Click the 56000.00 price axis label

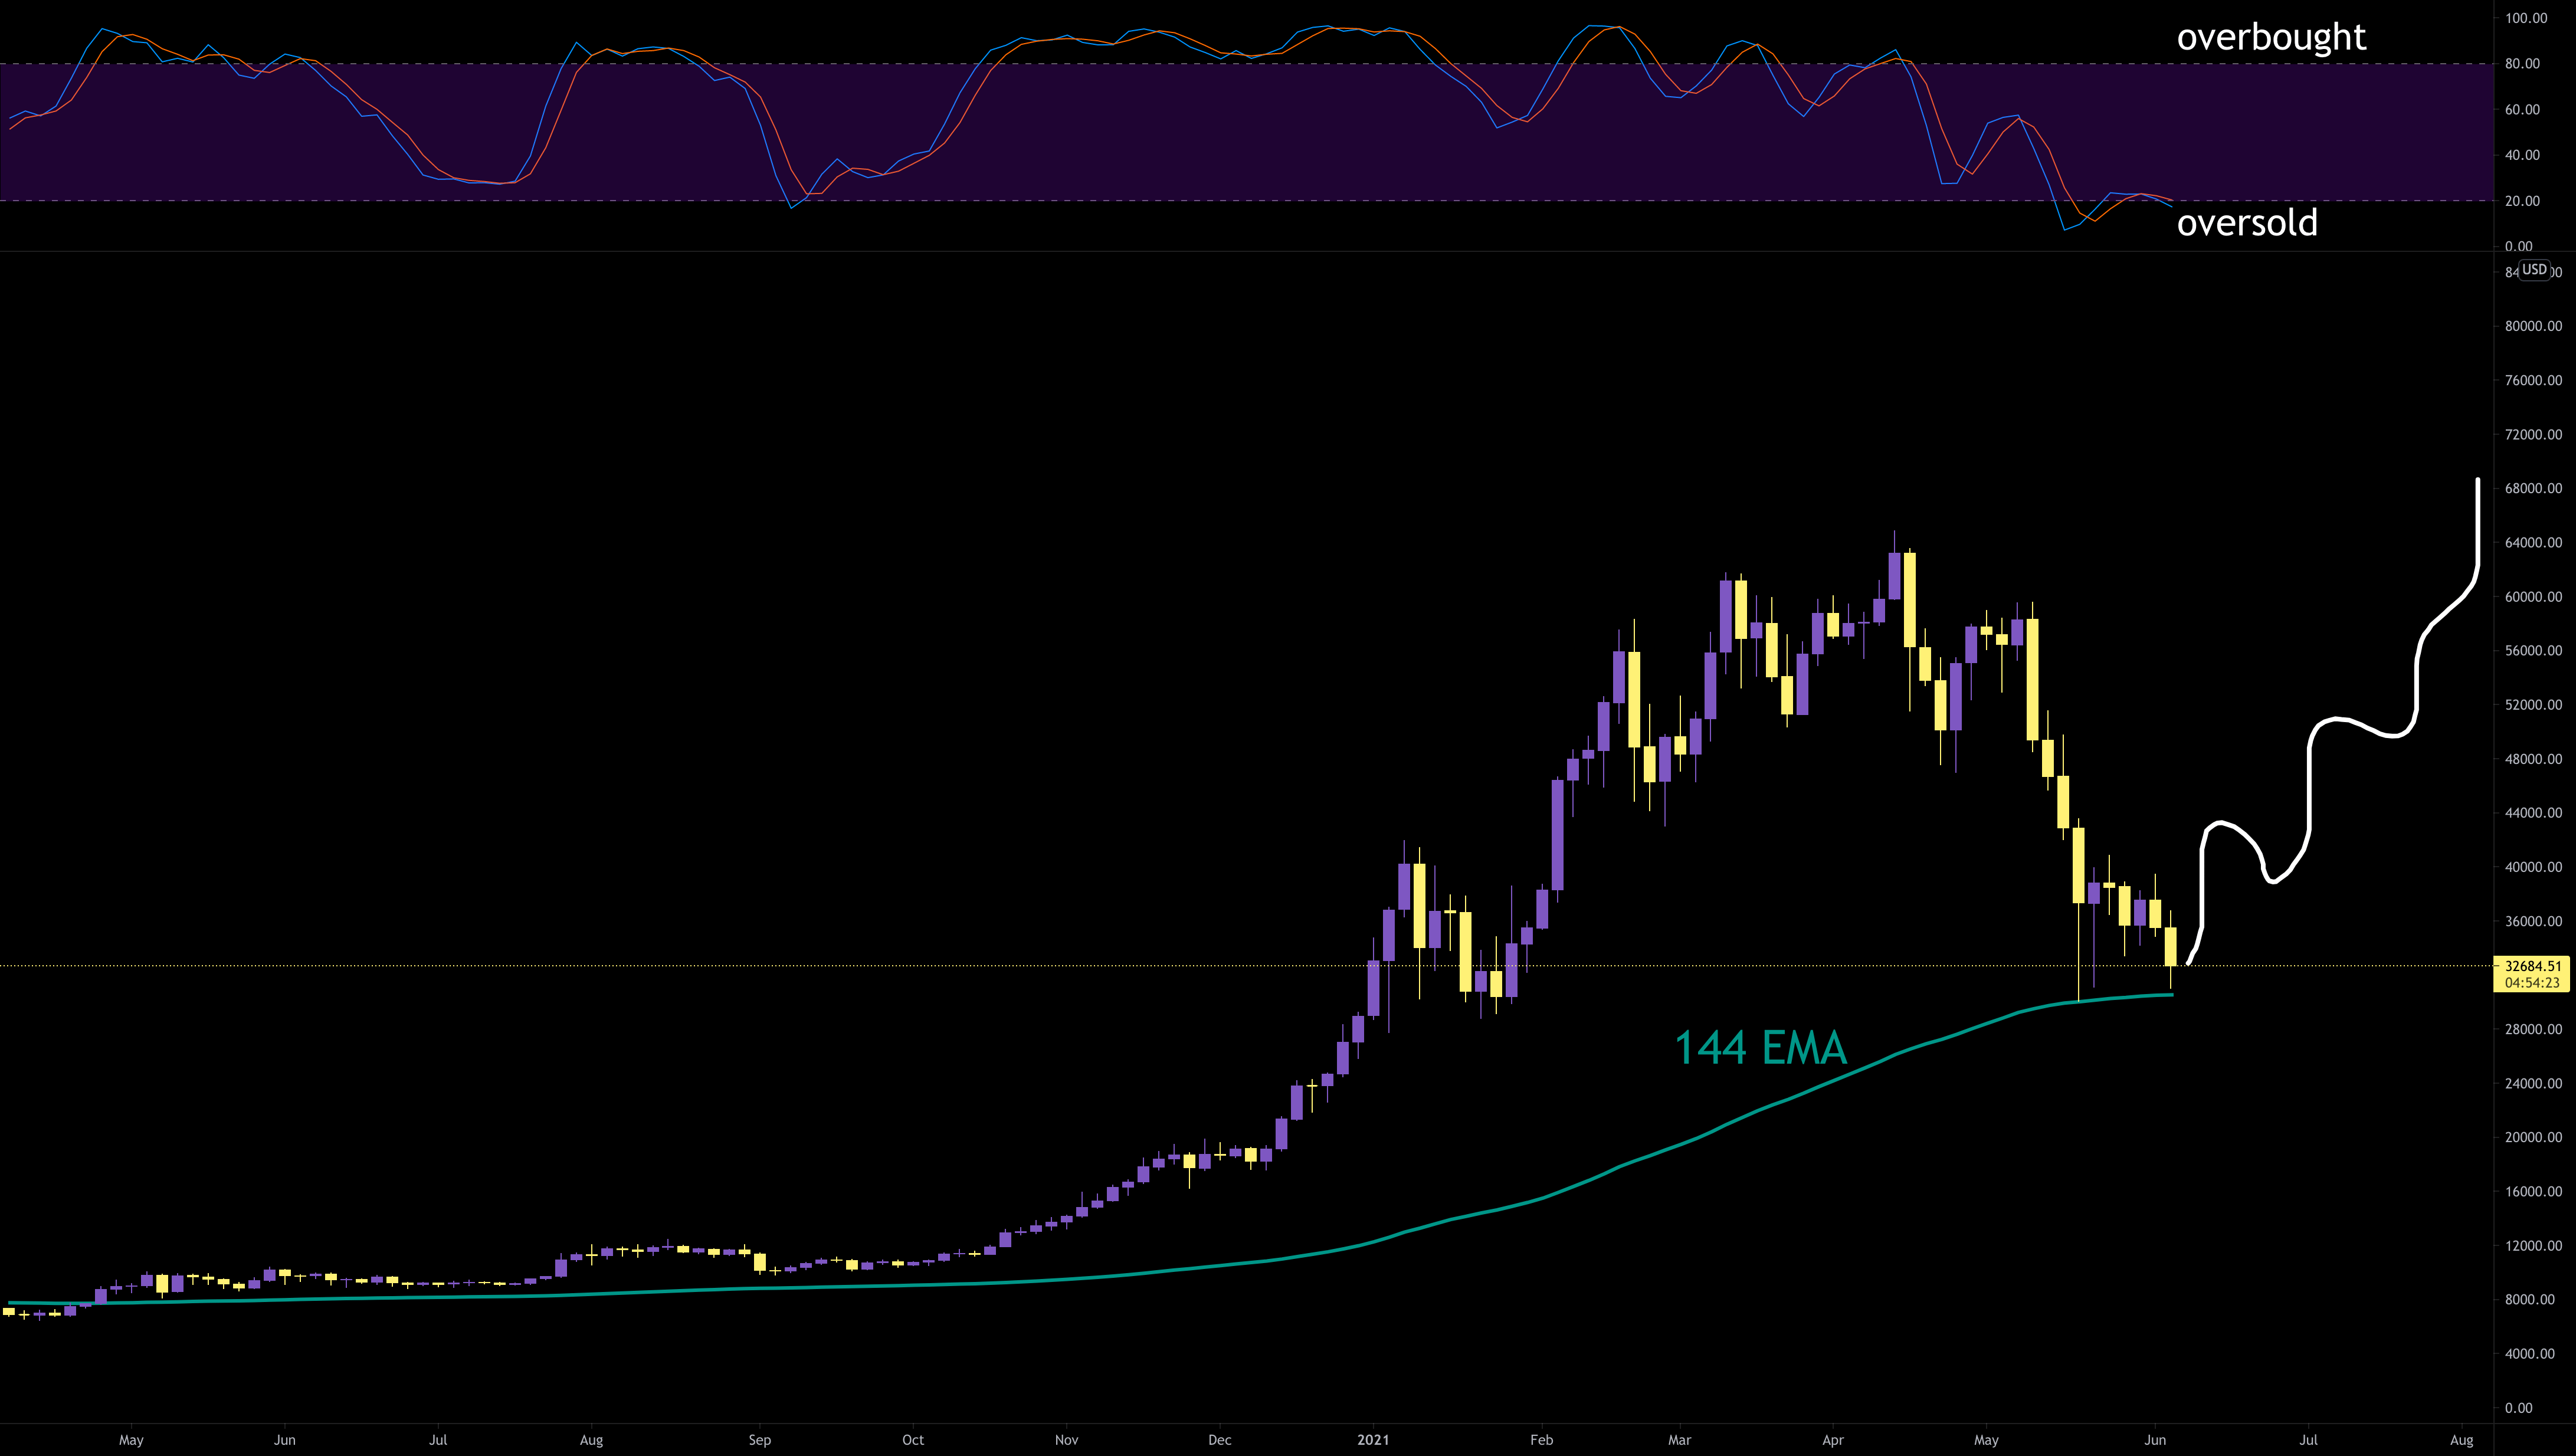coord(2533,650)
